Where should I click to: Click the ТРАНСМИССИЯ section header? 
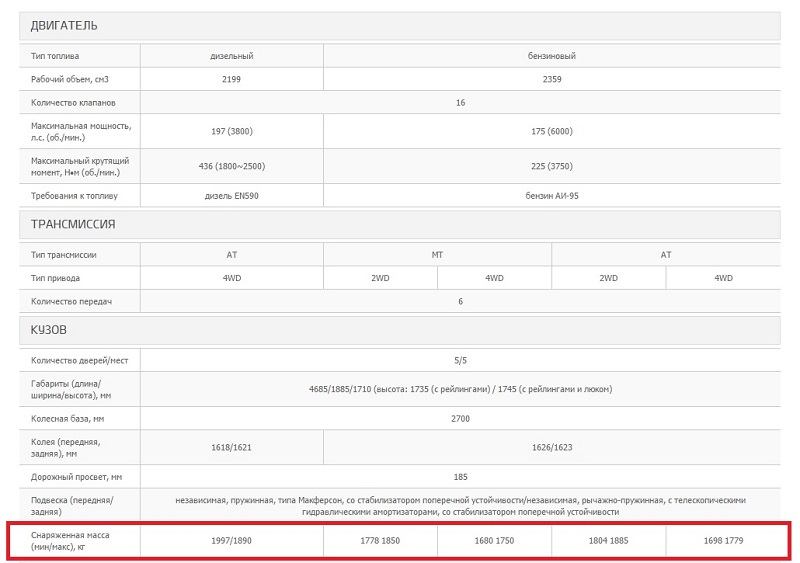[73, 224]
